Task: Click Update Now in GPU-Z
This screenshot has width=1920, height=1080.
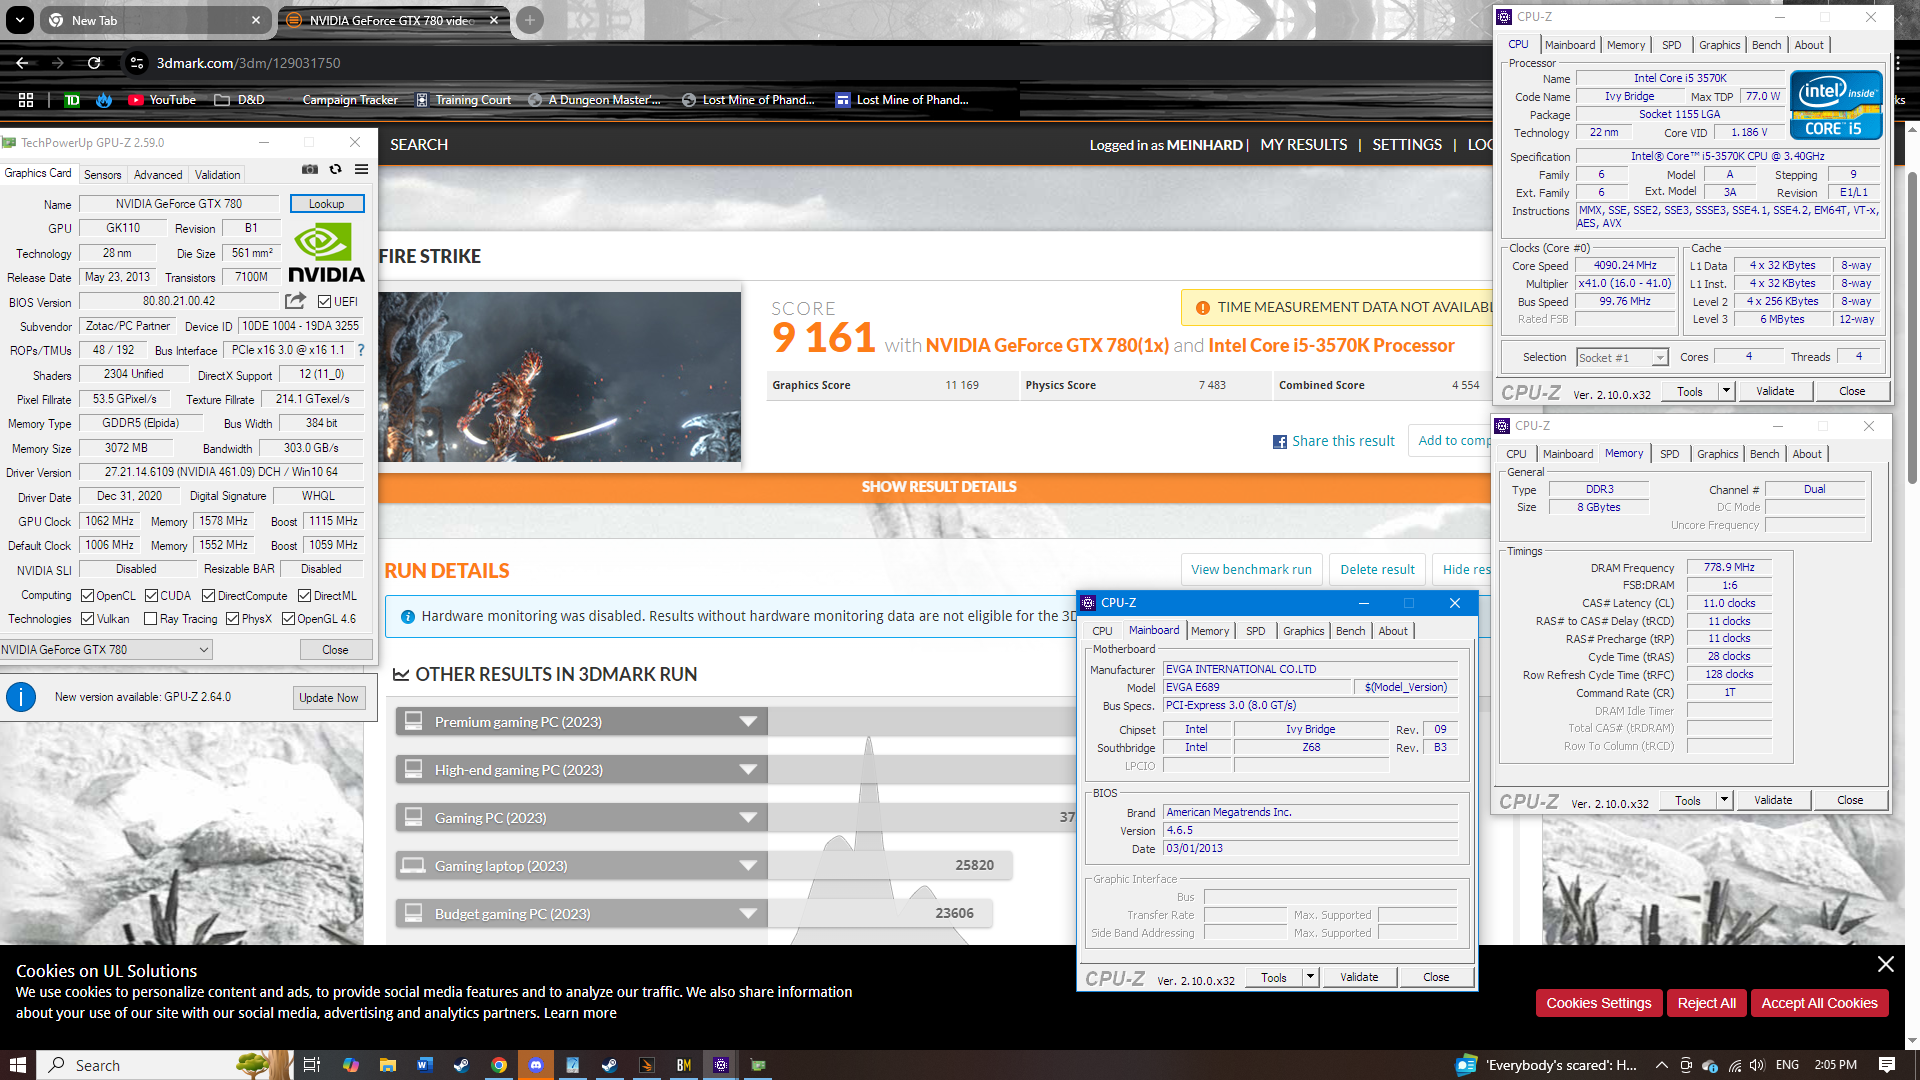Action: point(328,698)
